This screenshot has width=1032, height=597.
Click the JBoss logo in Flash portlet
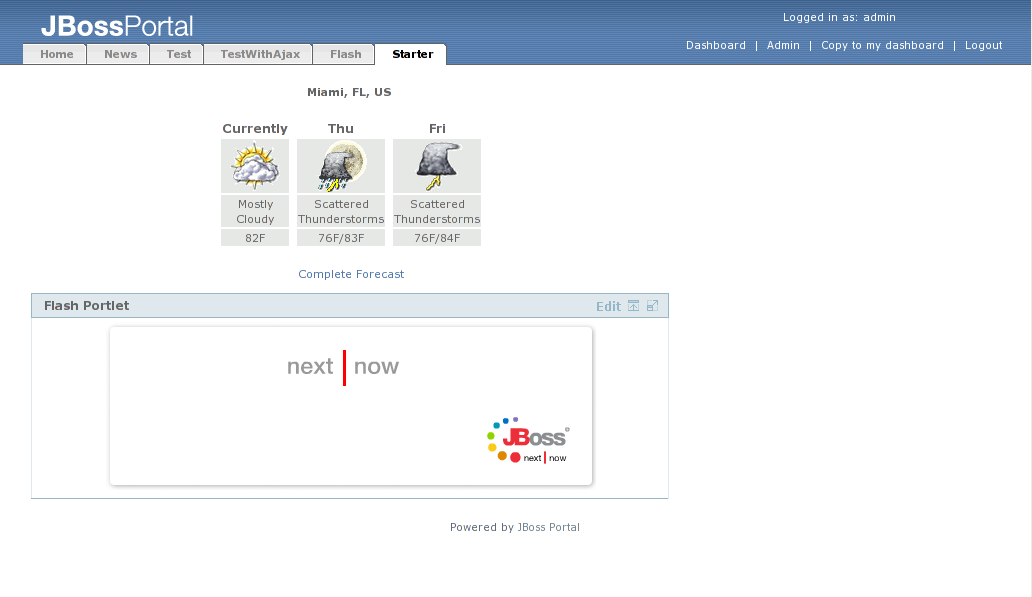point(529,441)
